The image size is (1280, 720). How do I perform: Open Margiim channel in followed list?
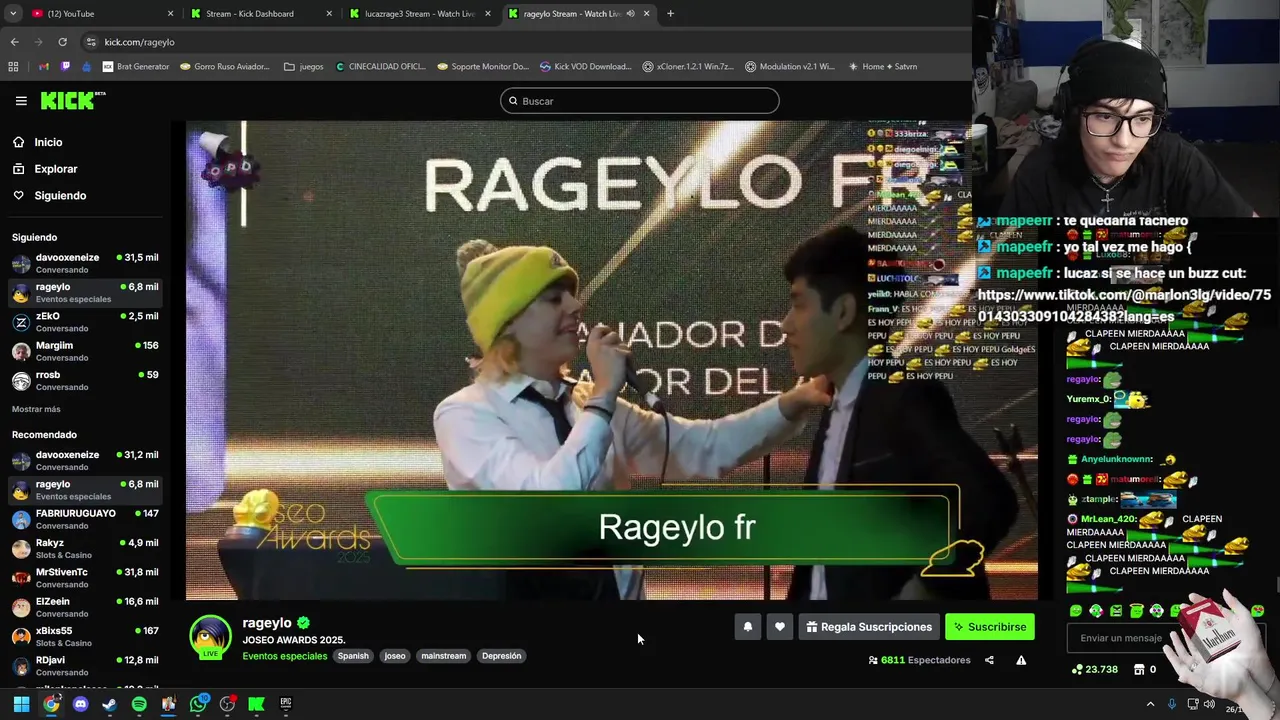click(85, 351)
